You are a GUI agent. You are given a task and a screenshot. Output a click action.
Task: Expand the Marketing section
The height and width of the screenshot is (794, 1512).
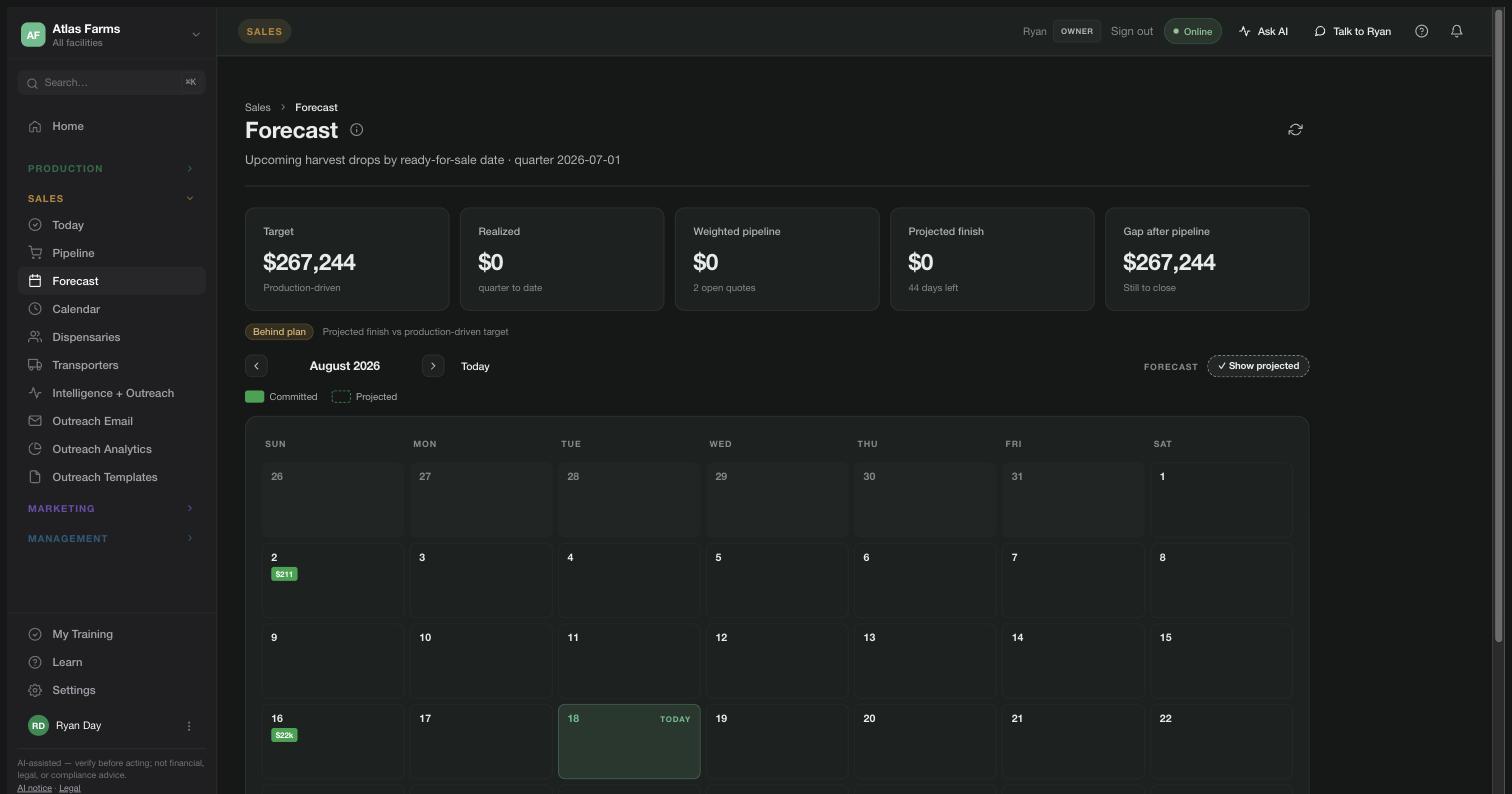click(x=111, y=509)
